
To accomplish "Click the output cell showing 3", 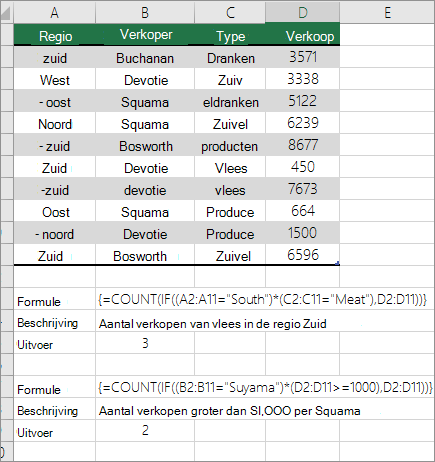I will [x=145, y=343].
